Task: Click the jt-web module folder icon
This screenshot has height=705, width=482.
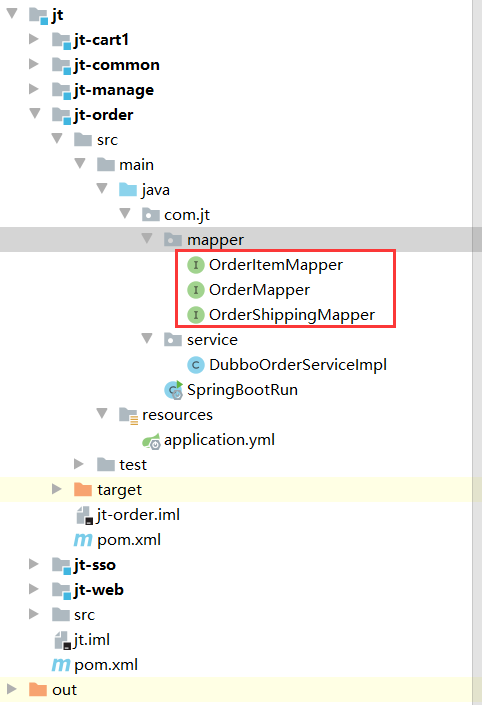Action: [61, 590]
